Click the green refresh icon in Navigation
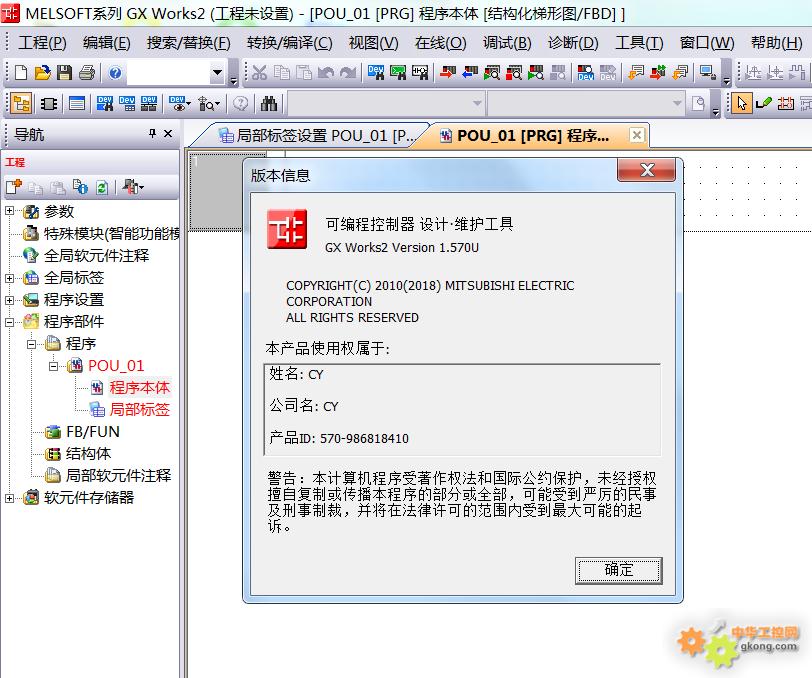 coord(102,187)
